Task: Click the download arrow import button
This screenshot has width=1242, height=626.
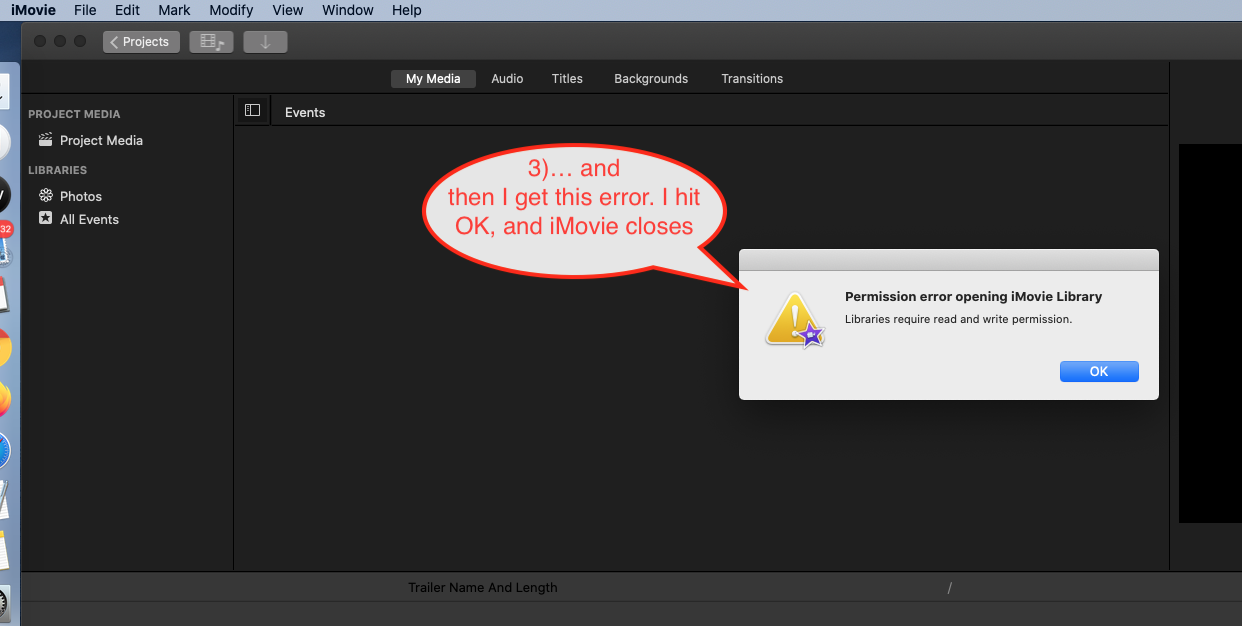Action: 265,42
